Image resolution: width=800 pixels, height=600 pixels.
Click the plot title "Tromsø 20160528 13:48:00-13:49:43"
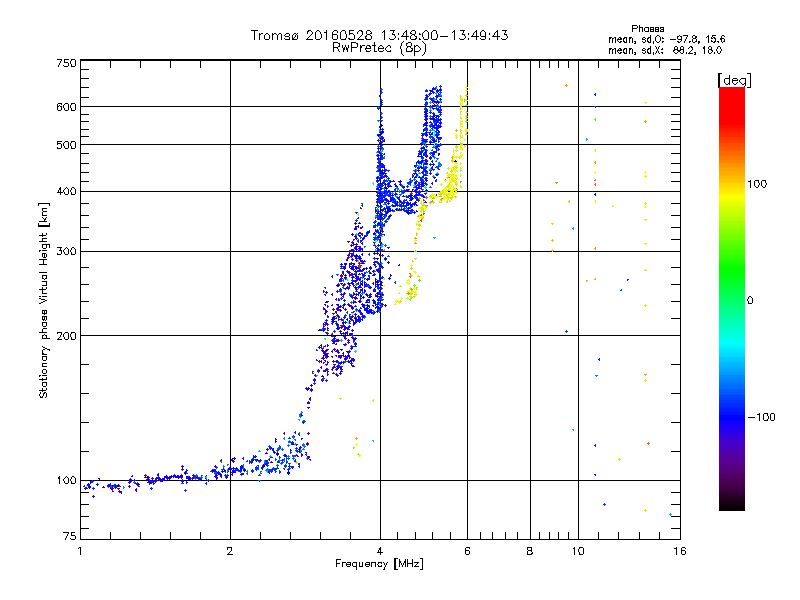click(x=380, y=35)
